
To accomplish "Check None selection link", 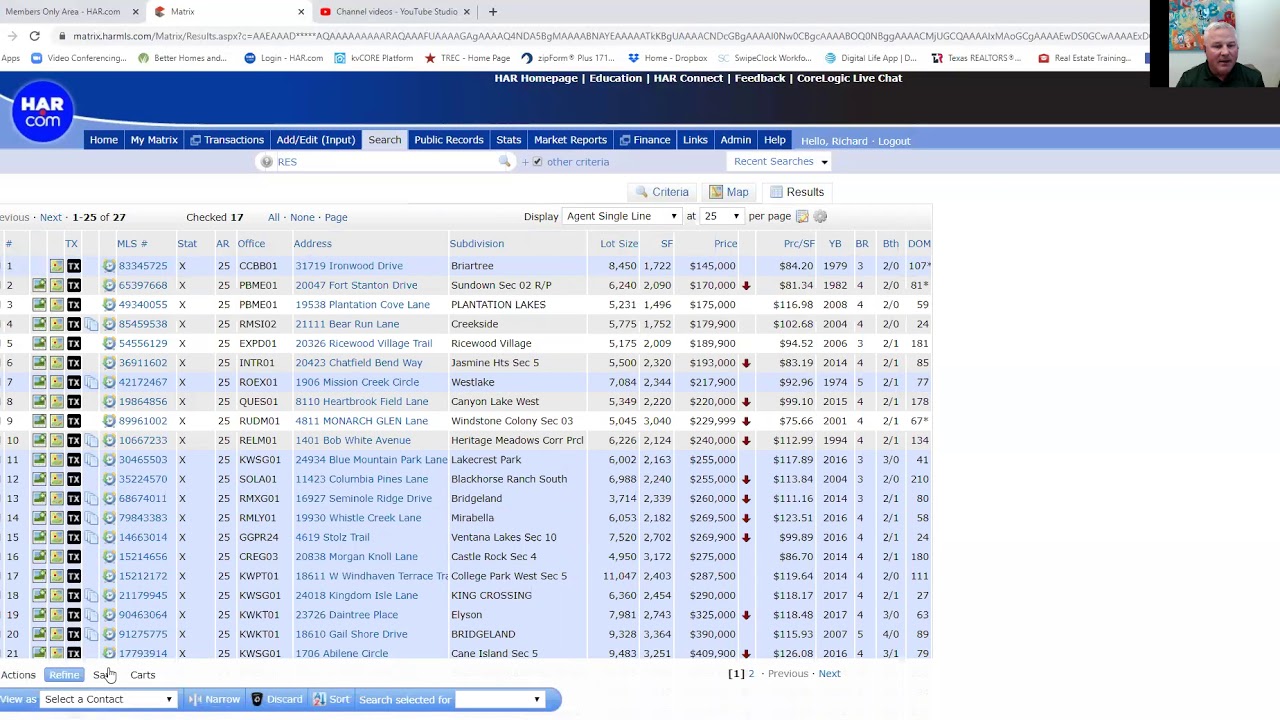I will click(x=302, y=217).
